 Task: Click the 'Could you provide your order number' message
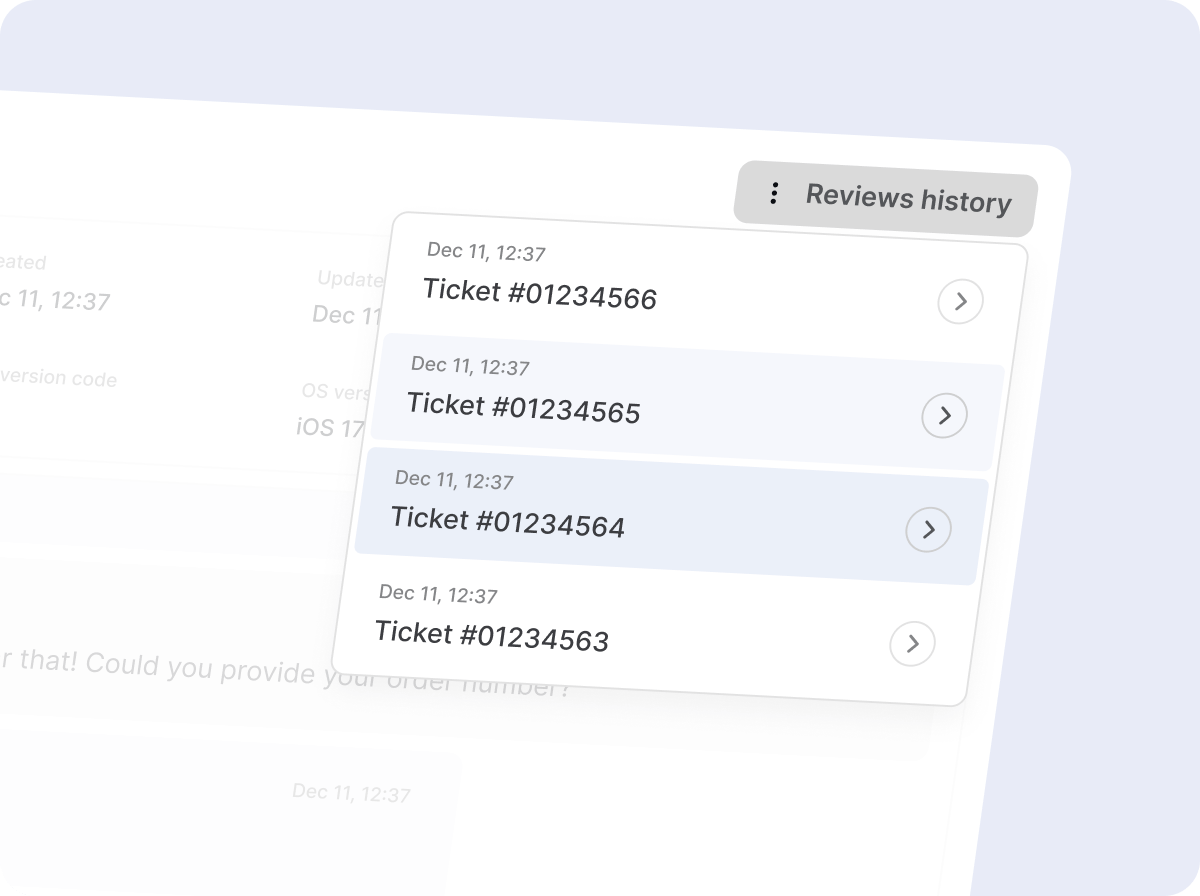pyautogui.click(x=285, y=671)
